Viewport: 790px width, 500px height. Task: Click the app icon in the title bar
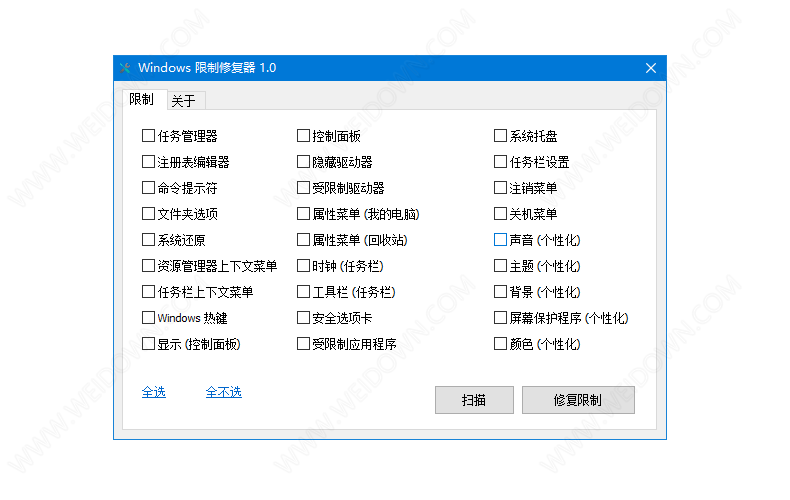(x=125, y=68)
